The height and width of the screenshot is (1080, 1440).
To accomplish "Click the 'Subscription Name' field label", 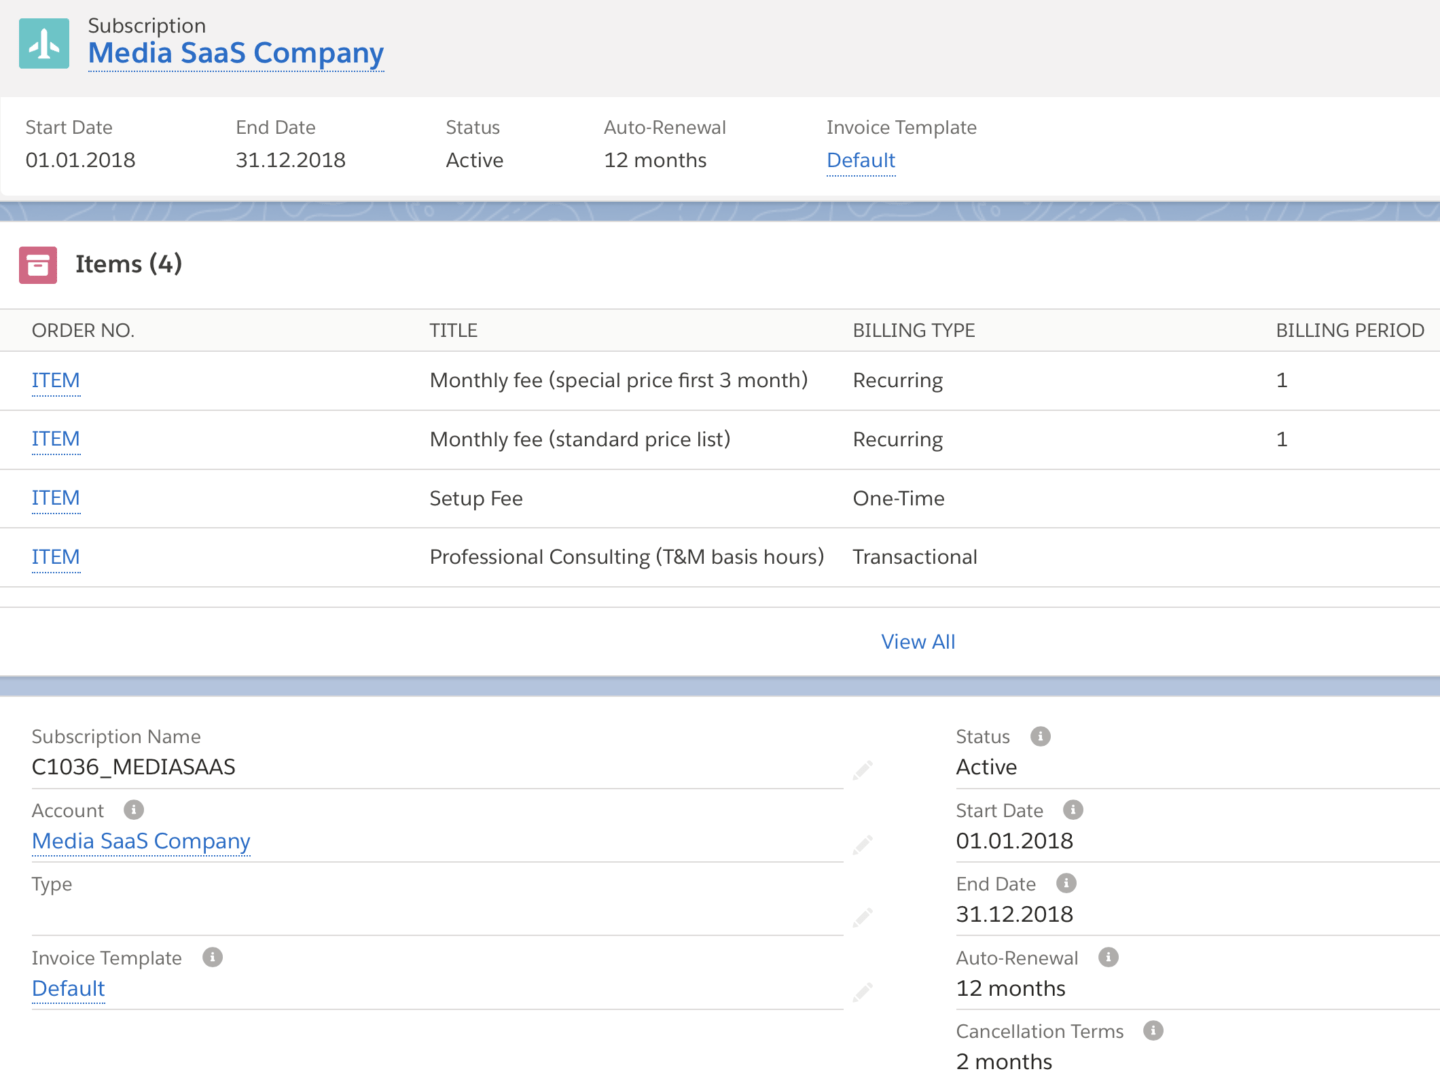I will (116, 737).
